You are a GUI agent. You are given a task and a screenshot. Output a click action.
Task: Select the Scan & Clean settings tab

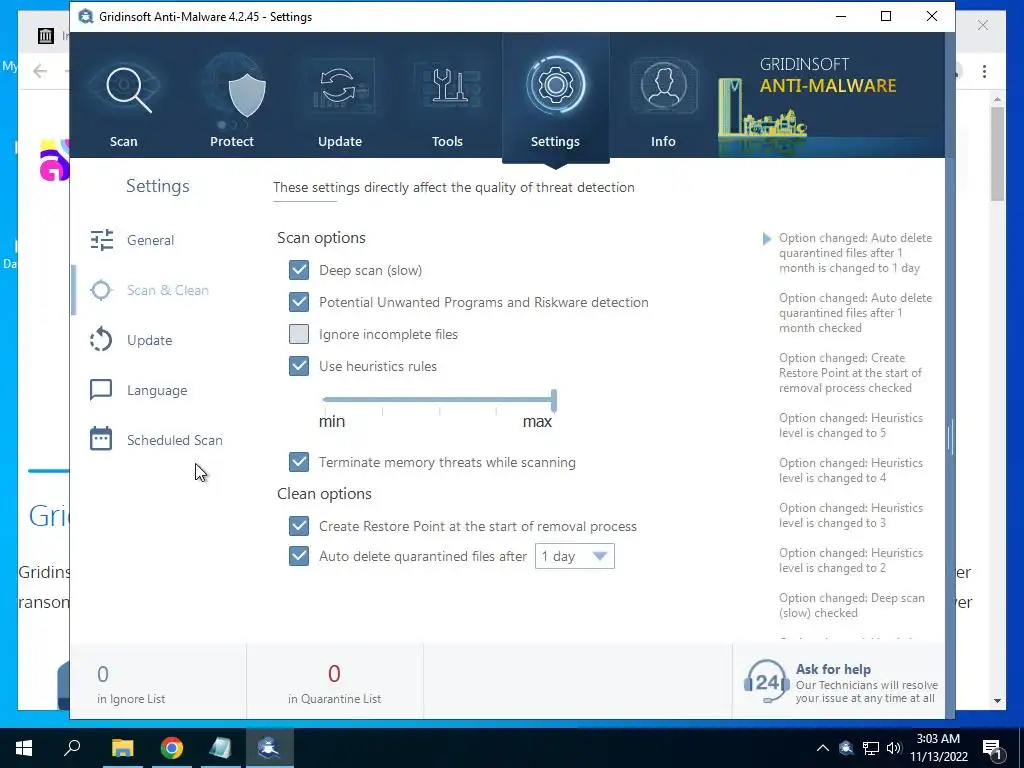[x=168, y=290]
